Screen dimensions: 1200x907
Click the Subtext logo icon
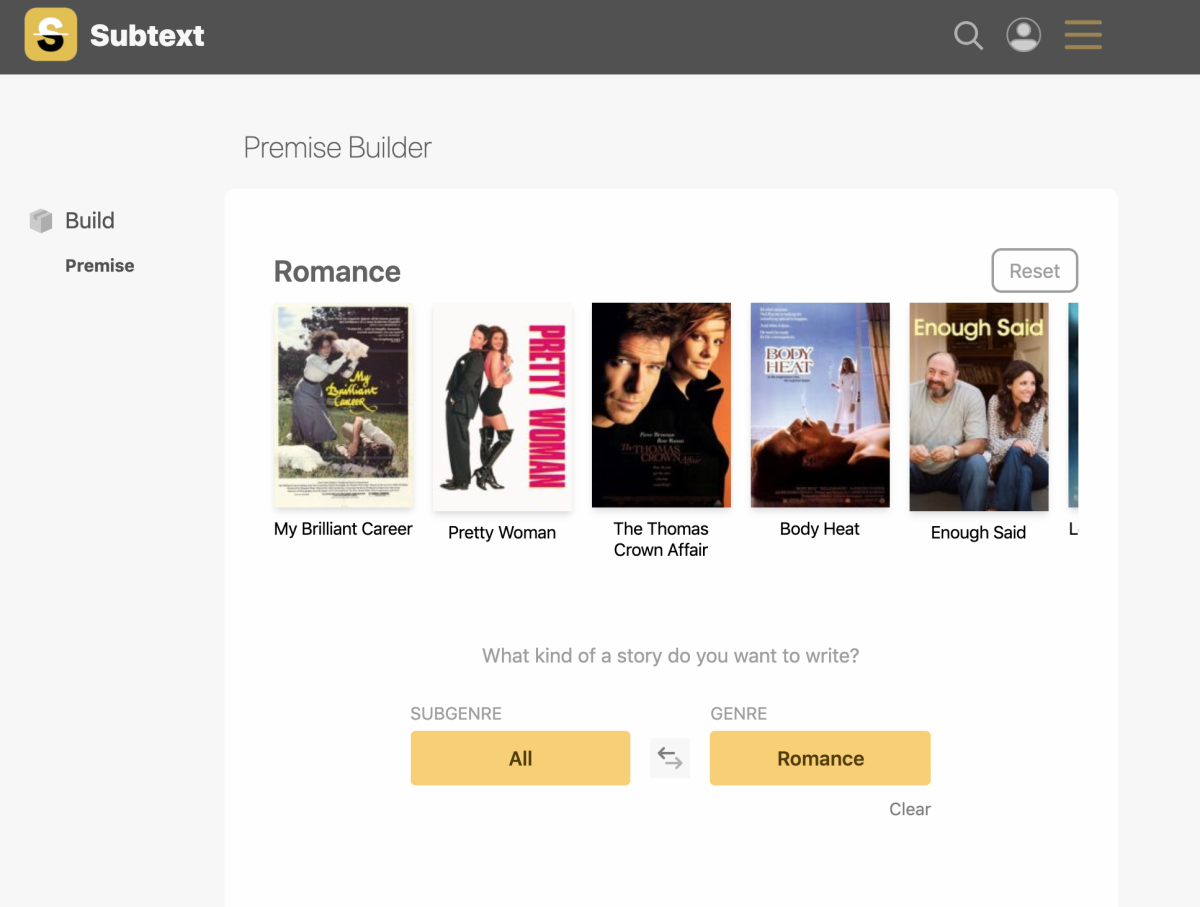pyautogui.click(x=51, y=35)
